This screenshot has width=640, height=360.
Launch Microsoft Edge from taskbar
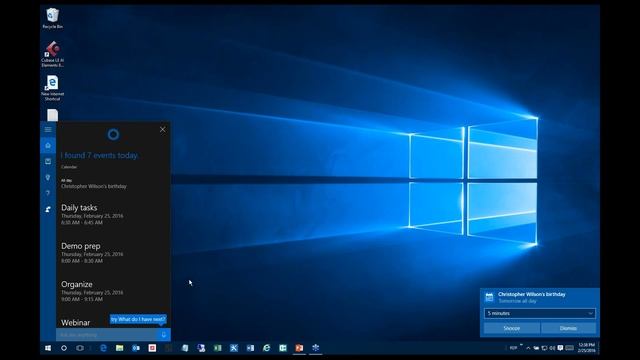pyautogui.click(x=103, y=348)
